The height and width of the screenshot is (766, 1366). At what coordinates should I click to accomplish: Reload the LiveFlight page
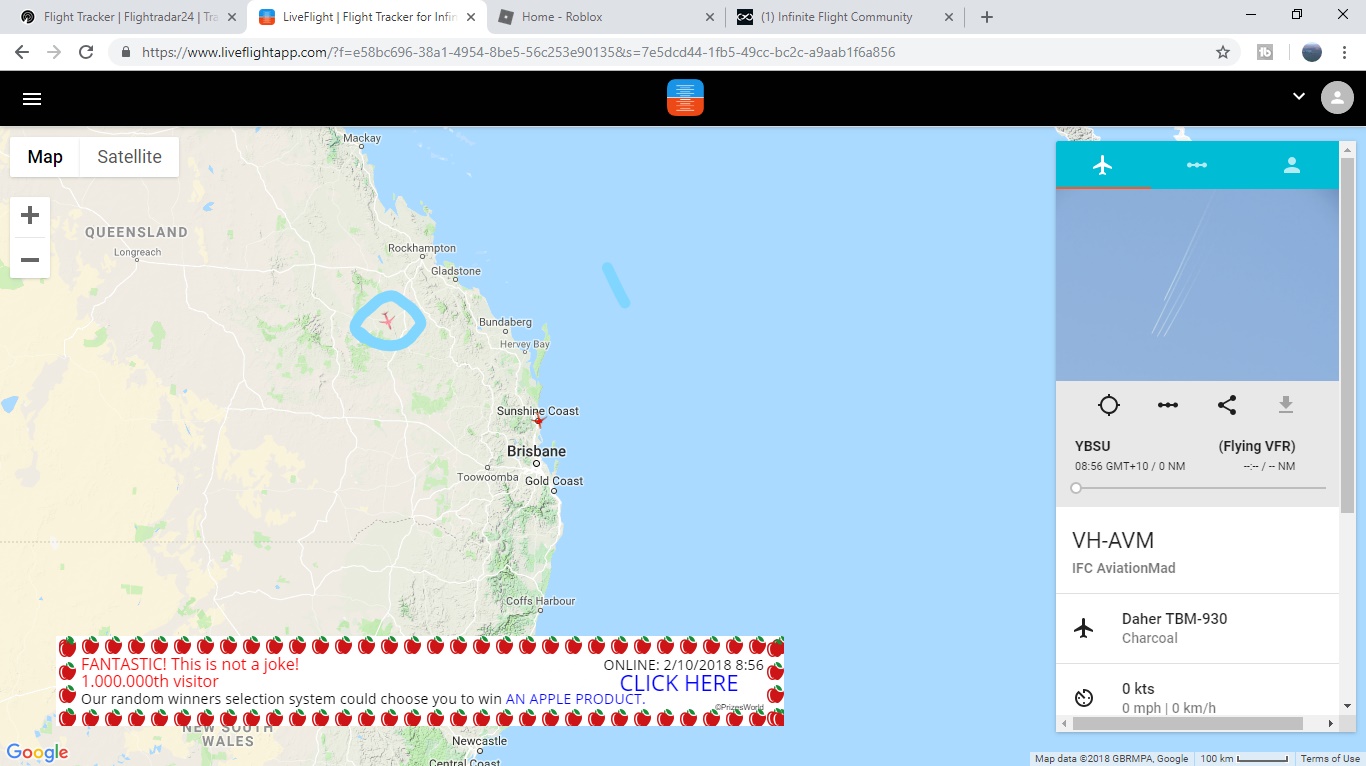[x=86, y=52]
